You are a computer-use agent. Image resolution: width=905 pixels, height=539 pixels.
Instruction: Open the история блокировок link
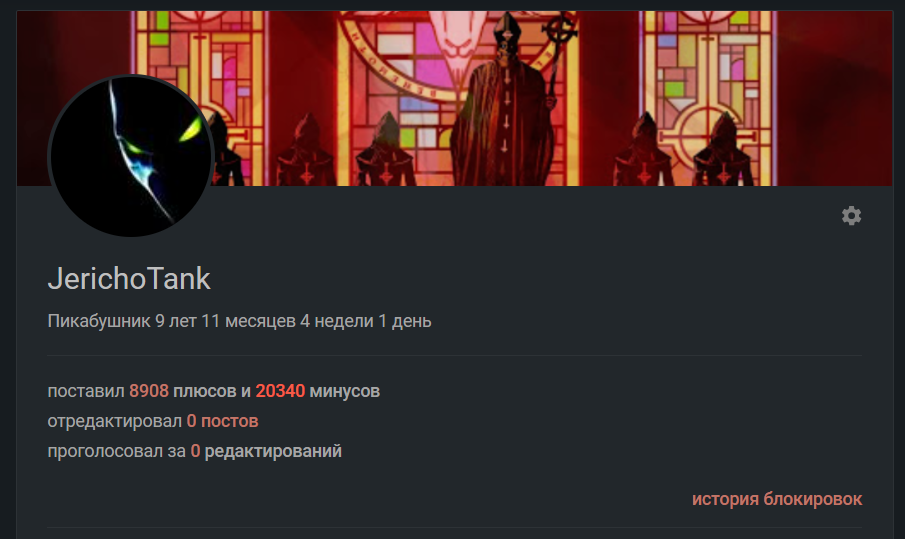tap(777, 499)
